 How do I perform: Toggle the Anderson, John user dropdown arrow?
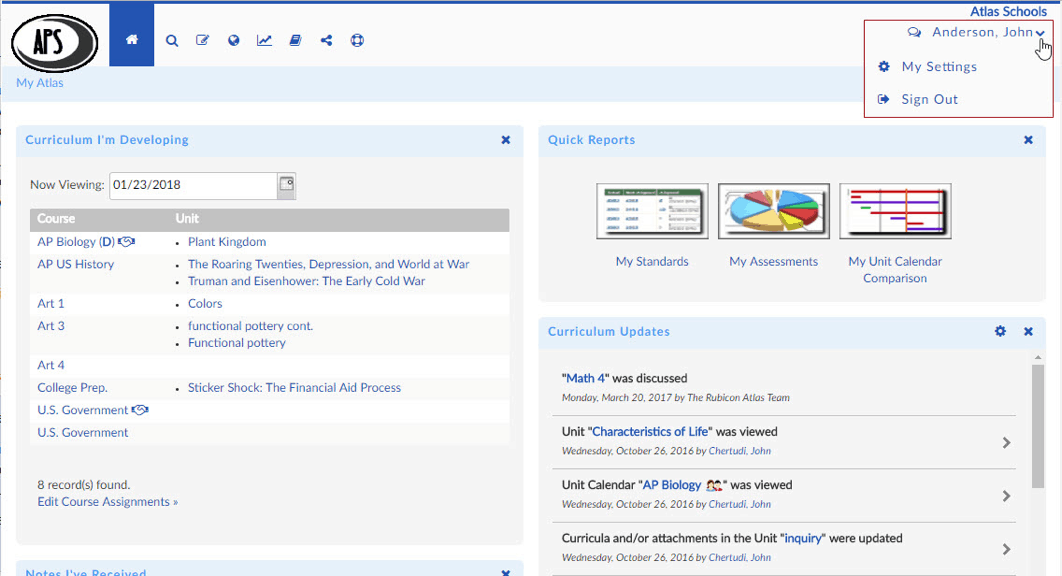pos(1040,33)
